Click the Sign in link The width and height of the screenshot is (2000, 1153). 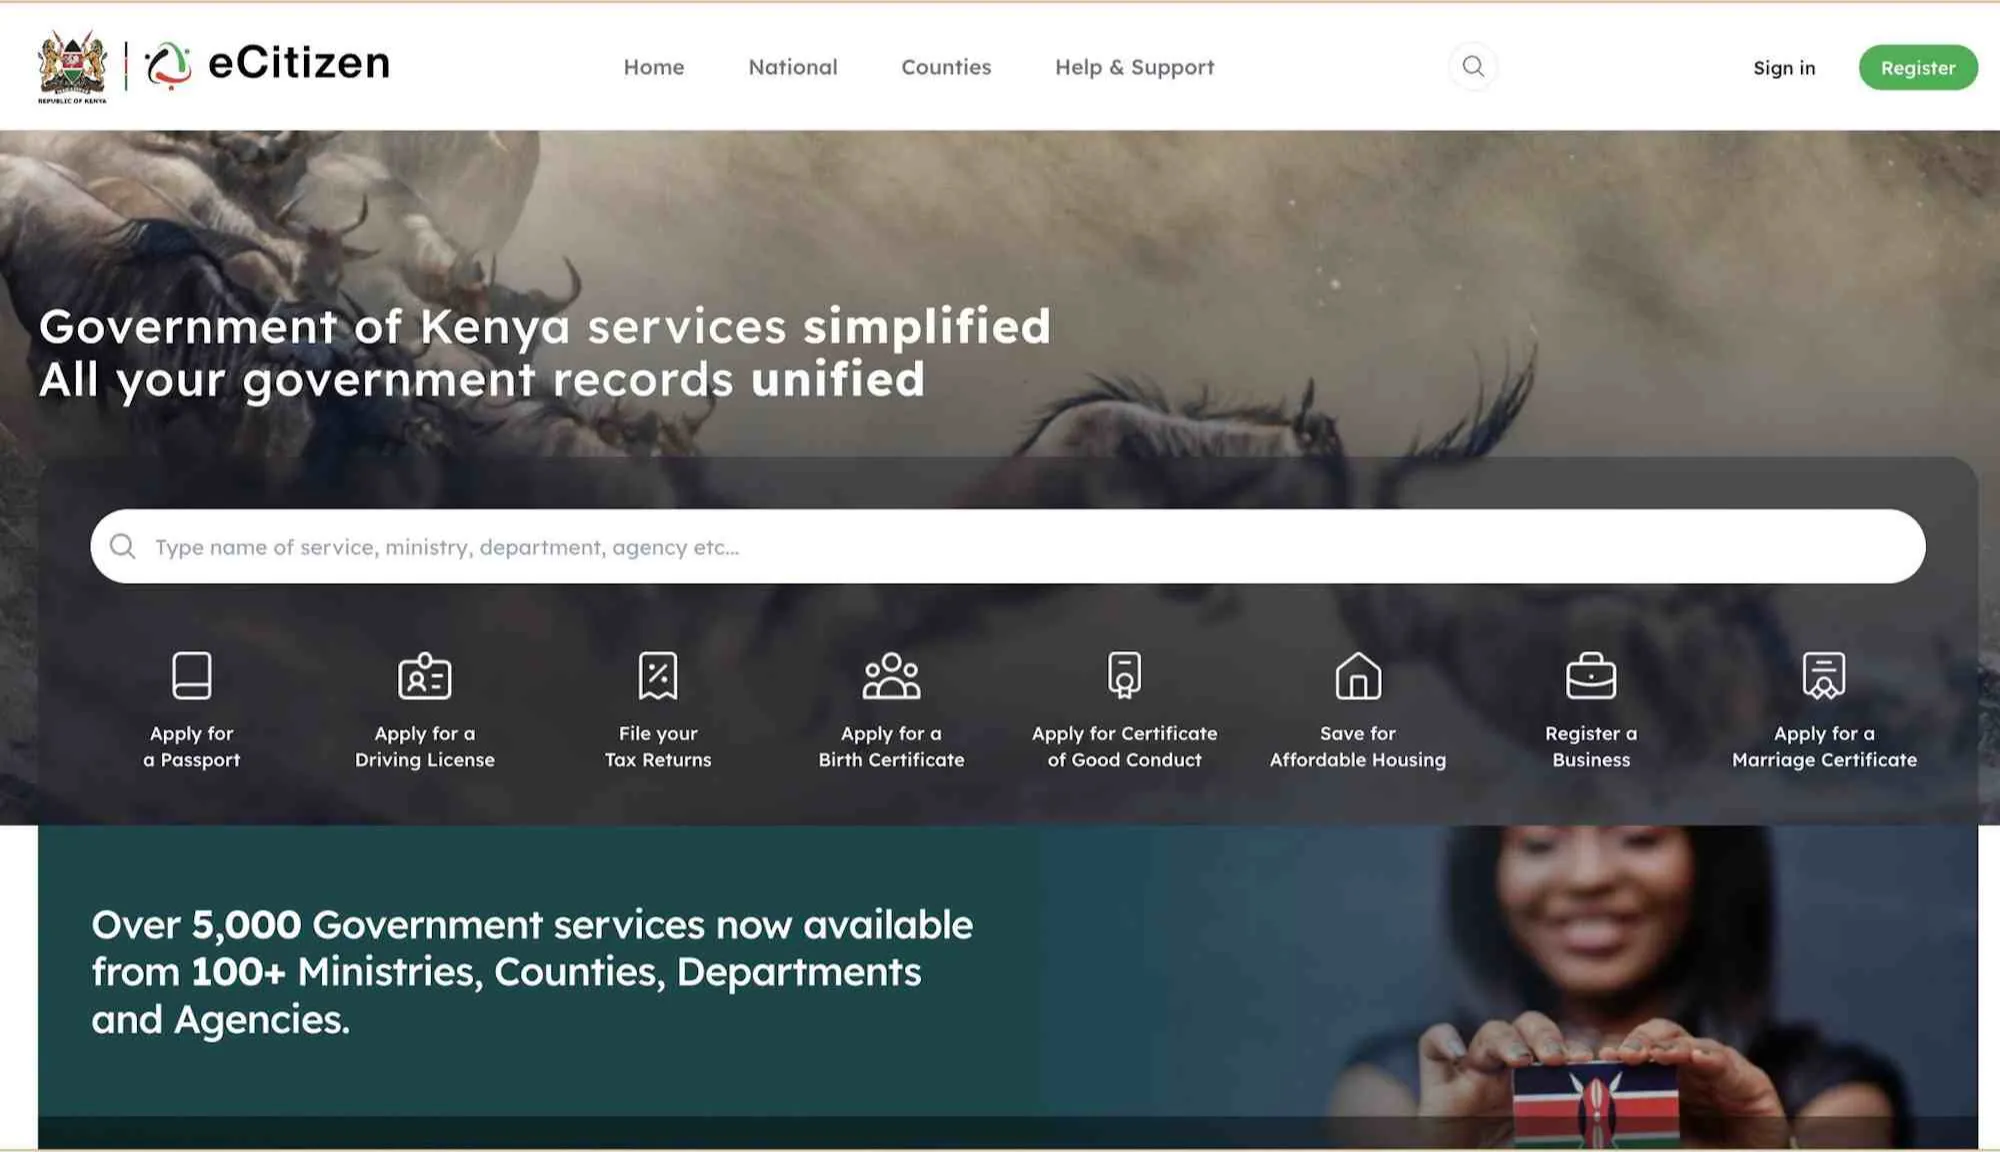click(1783, 68)
